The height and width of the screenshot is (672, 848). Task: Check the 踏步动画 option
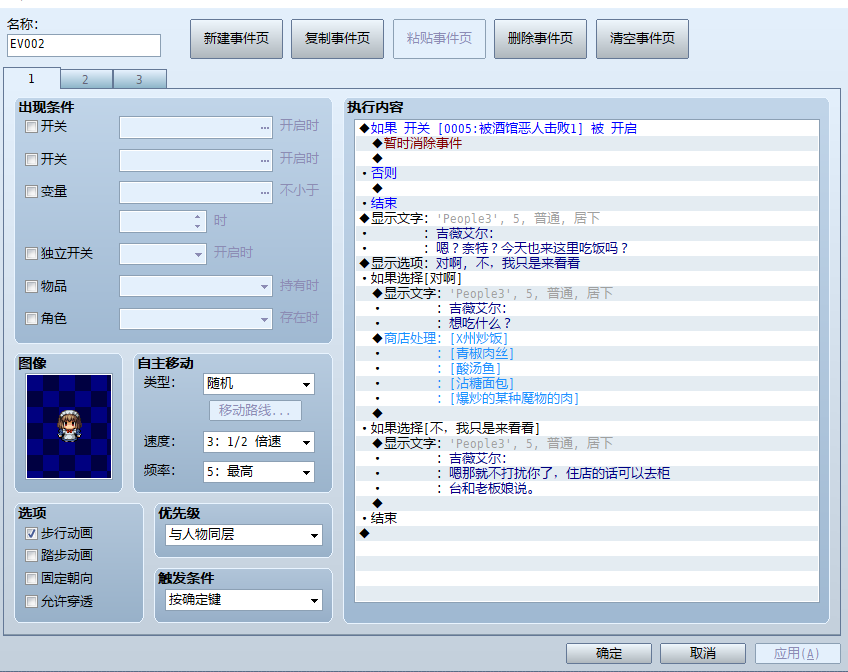click(x=31, y=556)
